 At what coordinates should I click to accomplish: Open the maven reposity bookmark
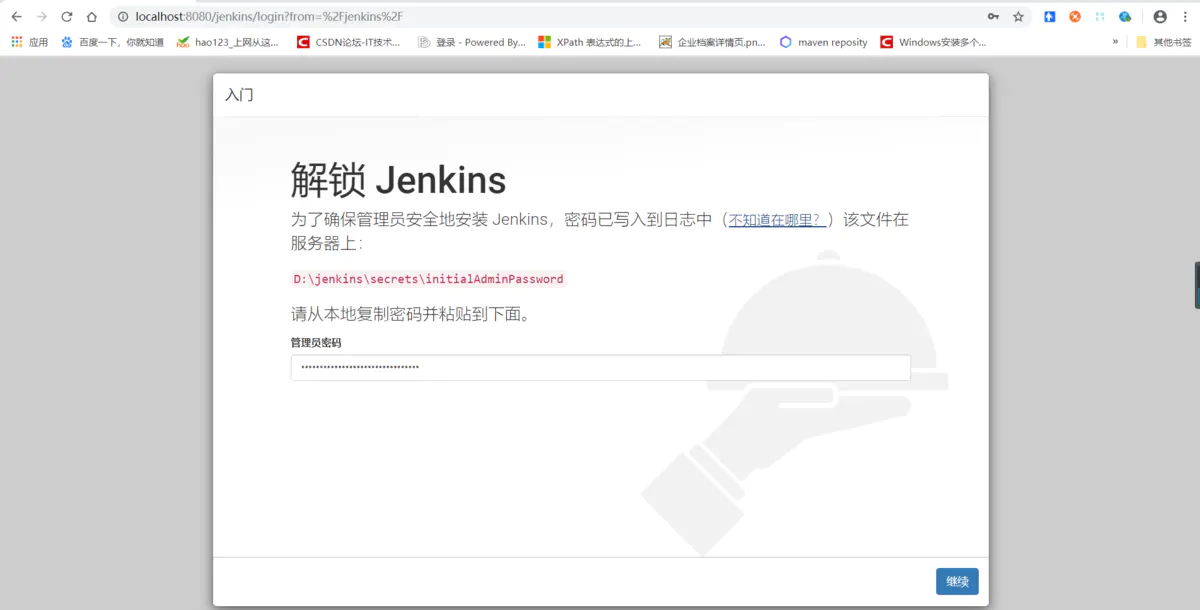tap(824, 42)
